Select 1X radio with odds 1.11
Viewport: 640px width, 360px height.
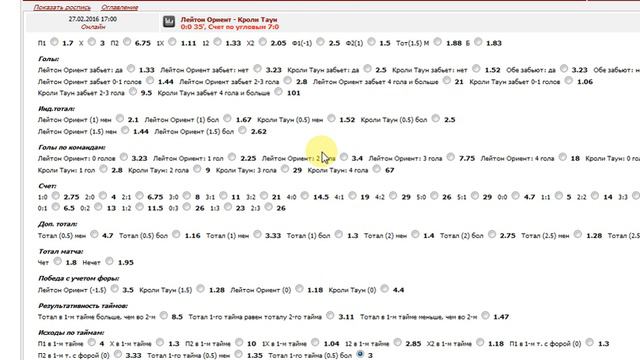[x=172, y=42]
